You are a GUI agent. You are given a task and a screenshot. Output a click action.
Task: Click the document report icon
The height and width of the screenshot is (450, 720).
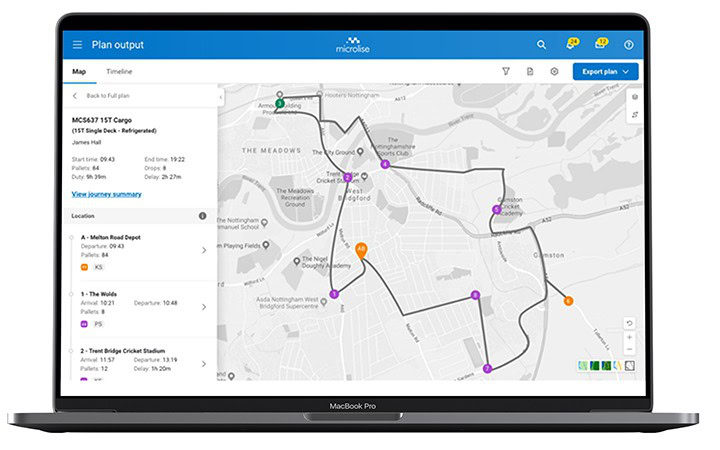[530, 72]
